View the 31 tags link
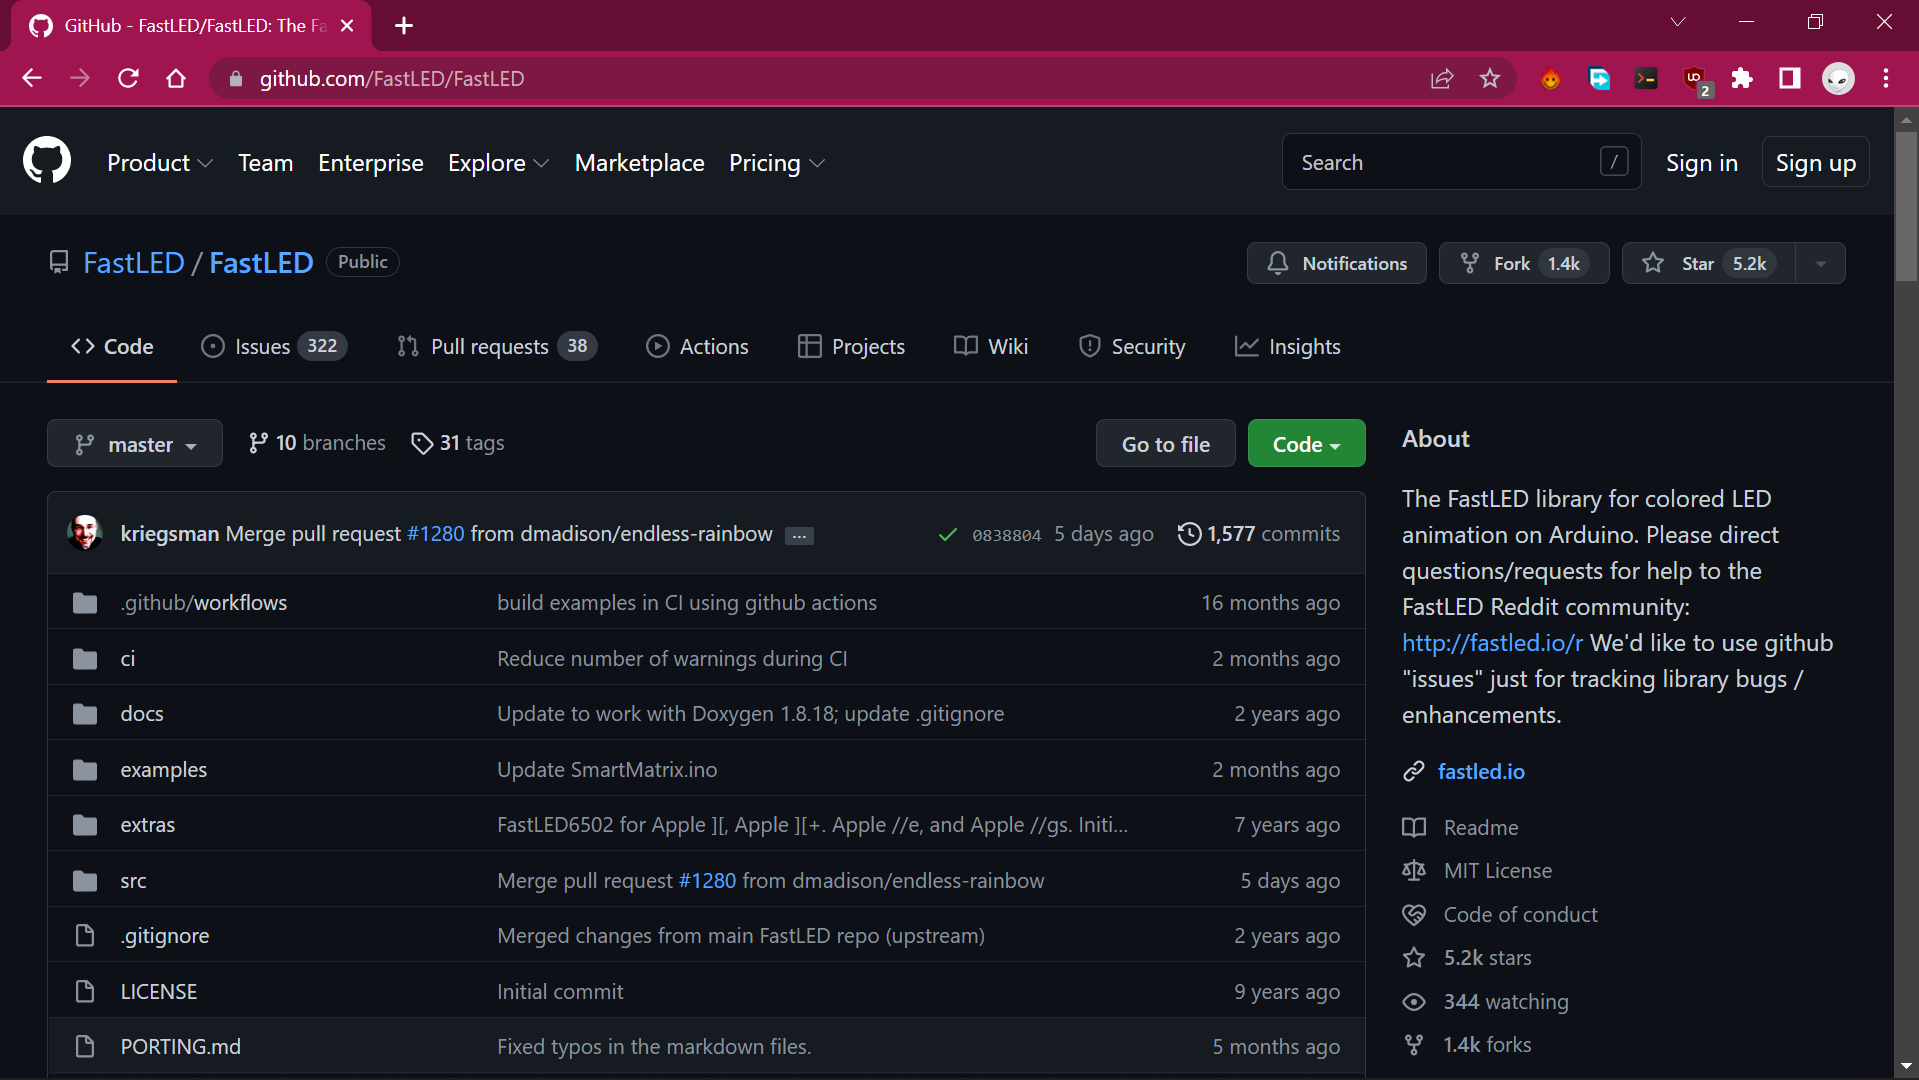 coord(458,443)
